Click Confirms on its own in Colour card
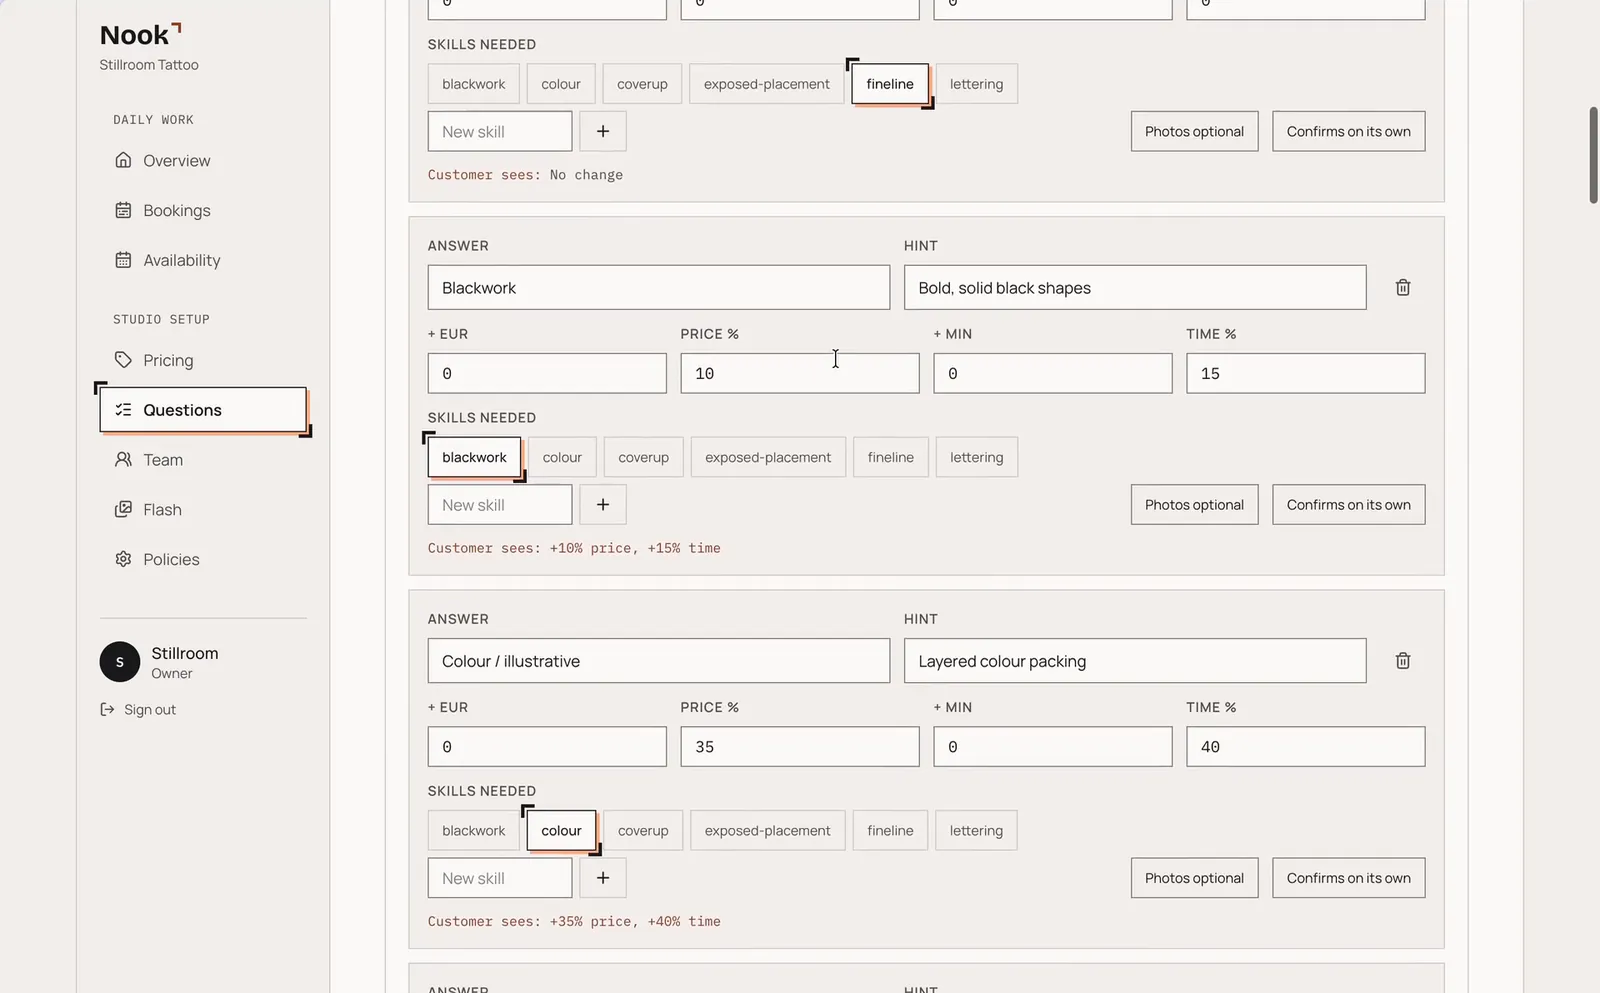Viewport: 1600px width, 993px height. pos(1349,878)
